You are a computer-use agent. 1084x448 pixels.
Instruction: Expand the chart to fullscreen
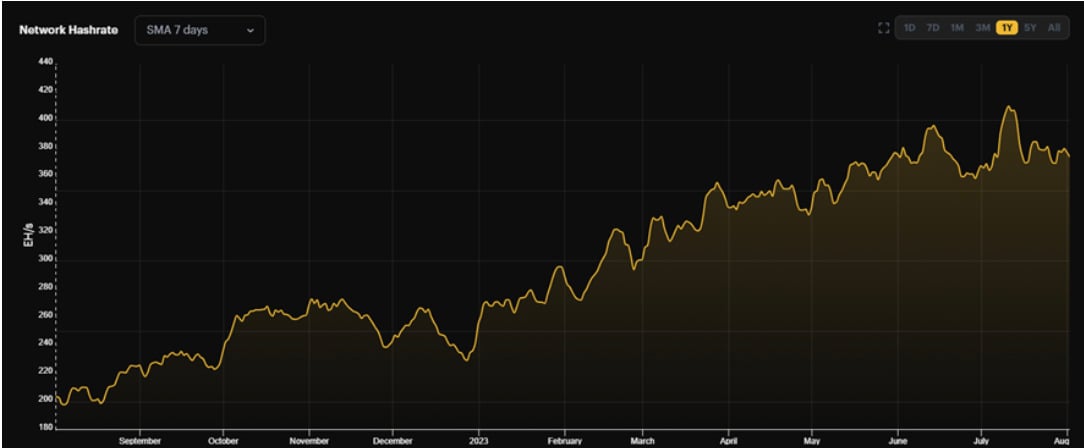coord(883,28)
